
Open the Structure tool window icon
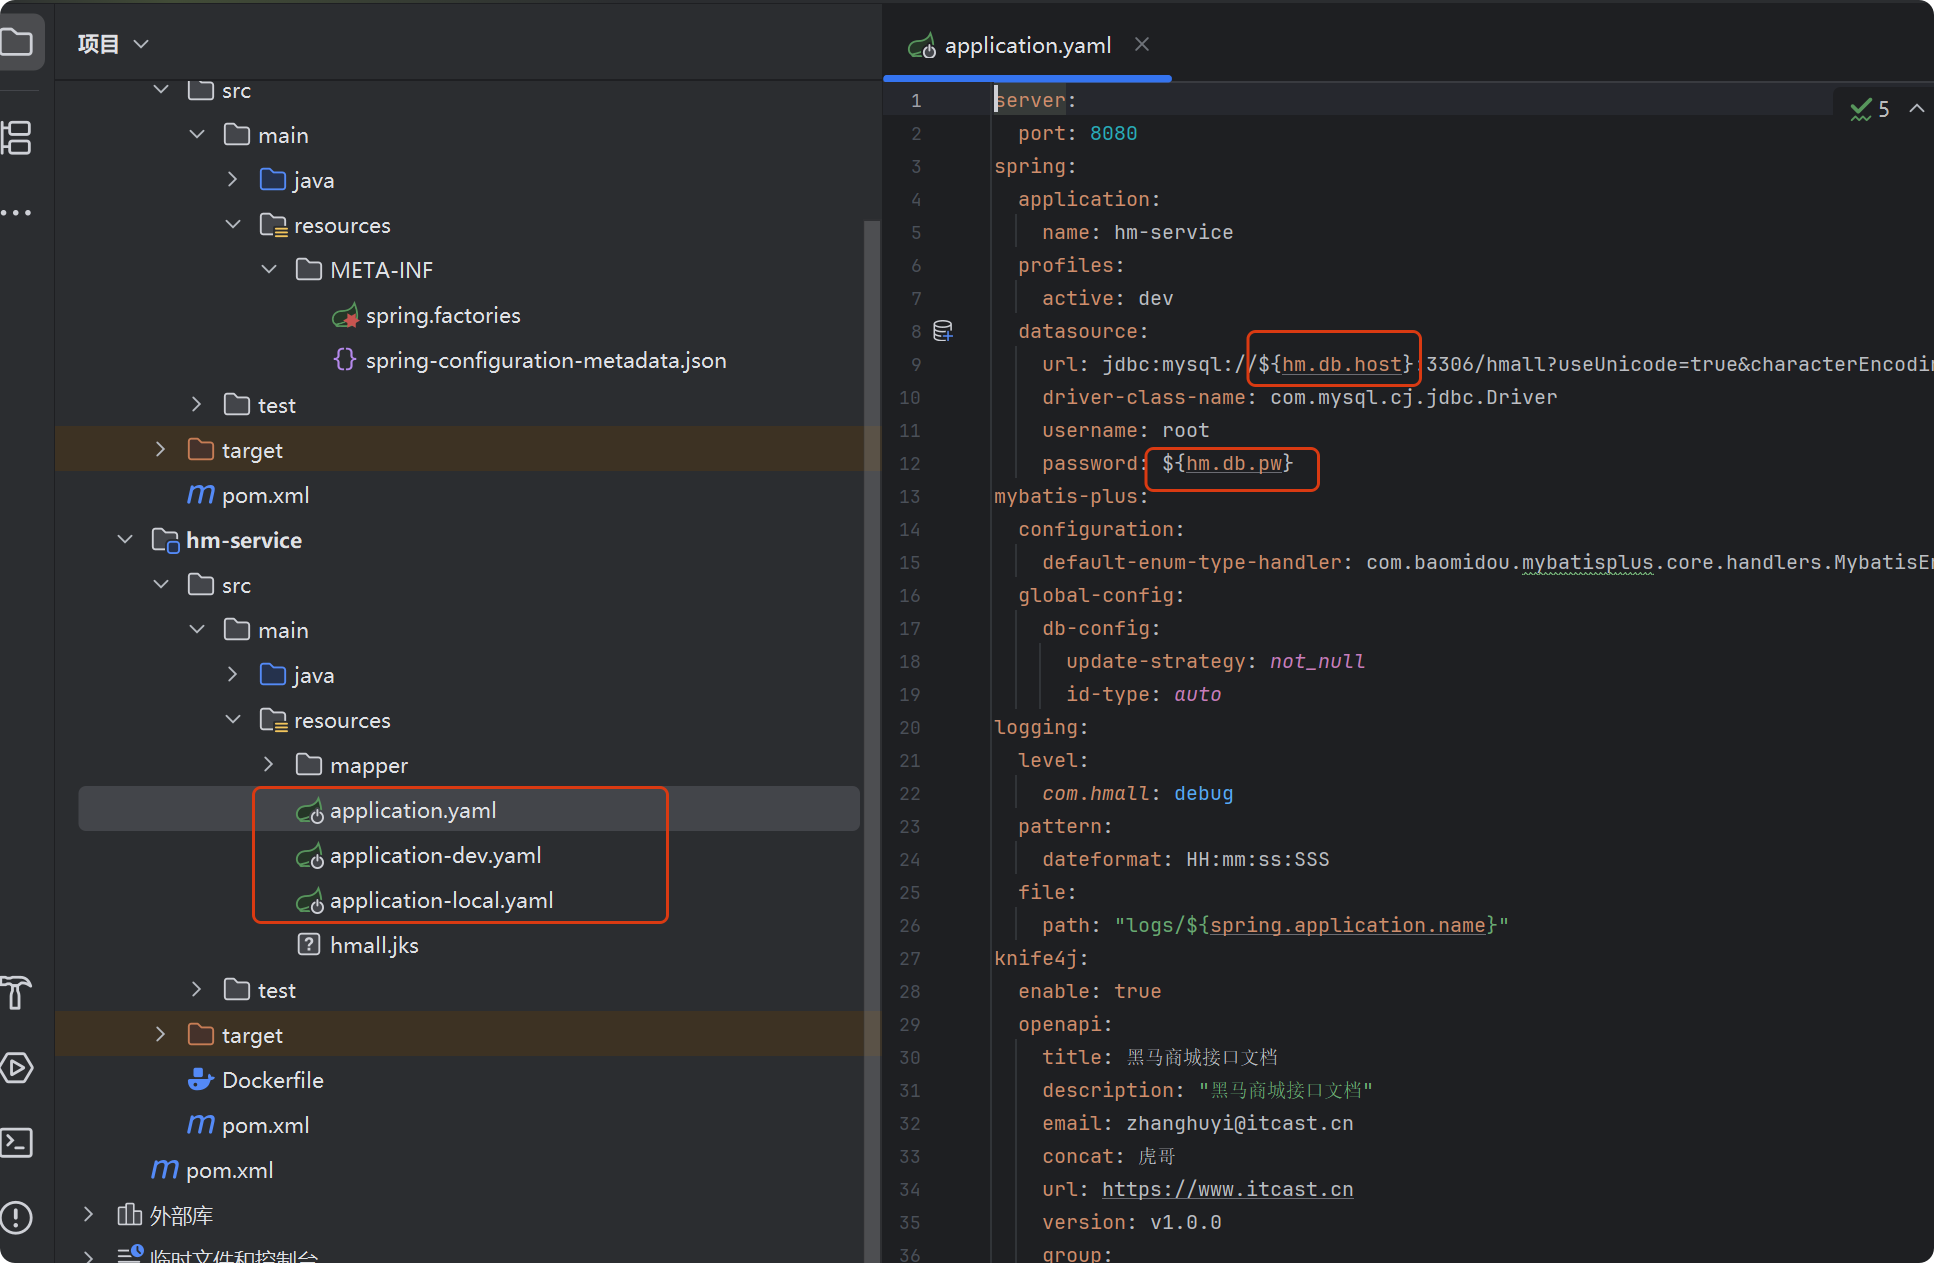pos(17,137)
